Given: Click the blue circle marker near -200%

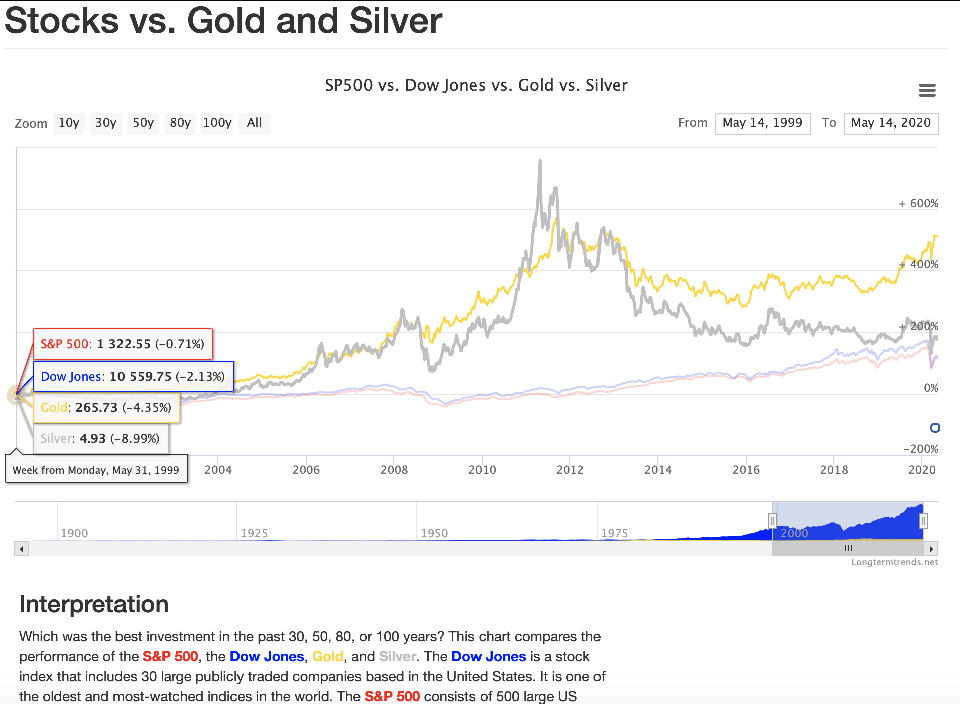Looking at the screenshot, I should [x=934, y=428].
